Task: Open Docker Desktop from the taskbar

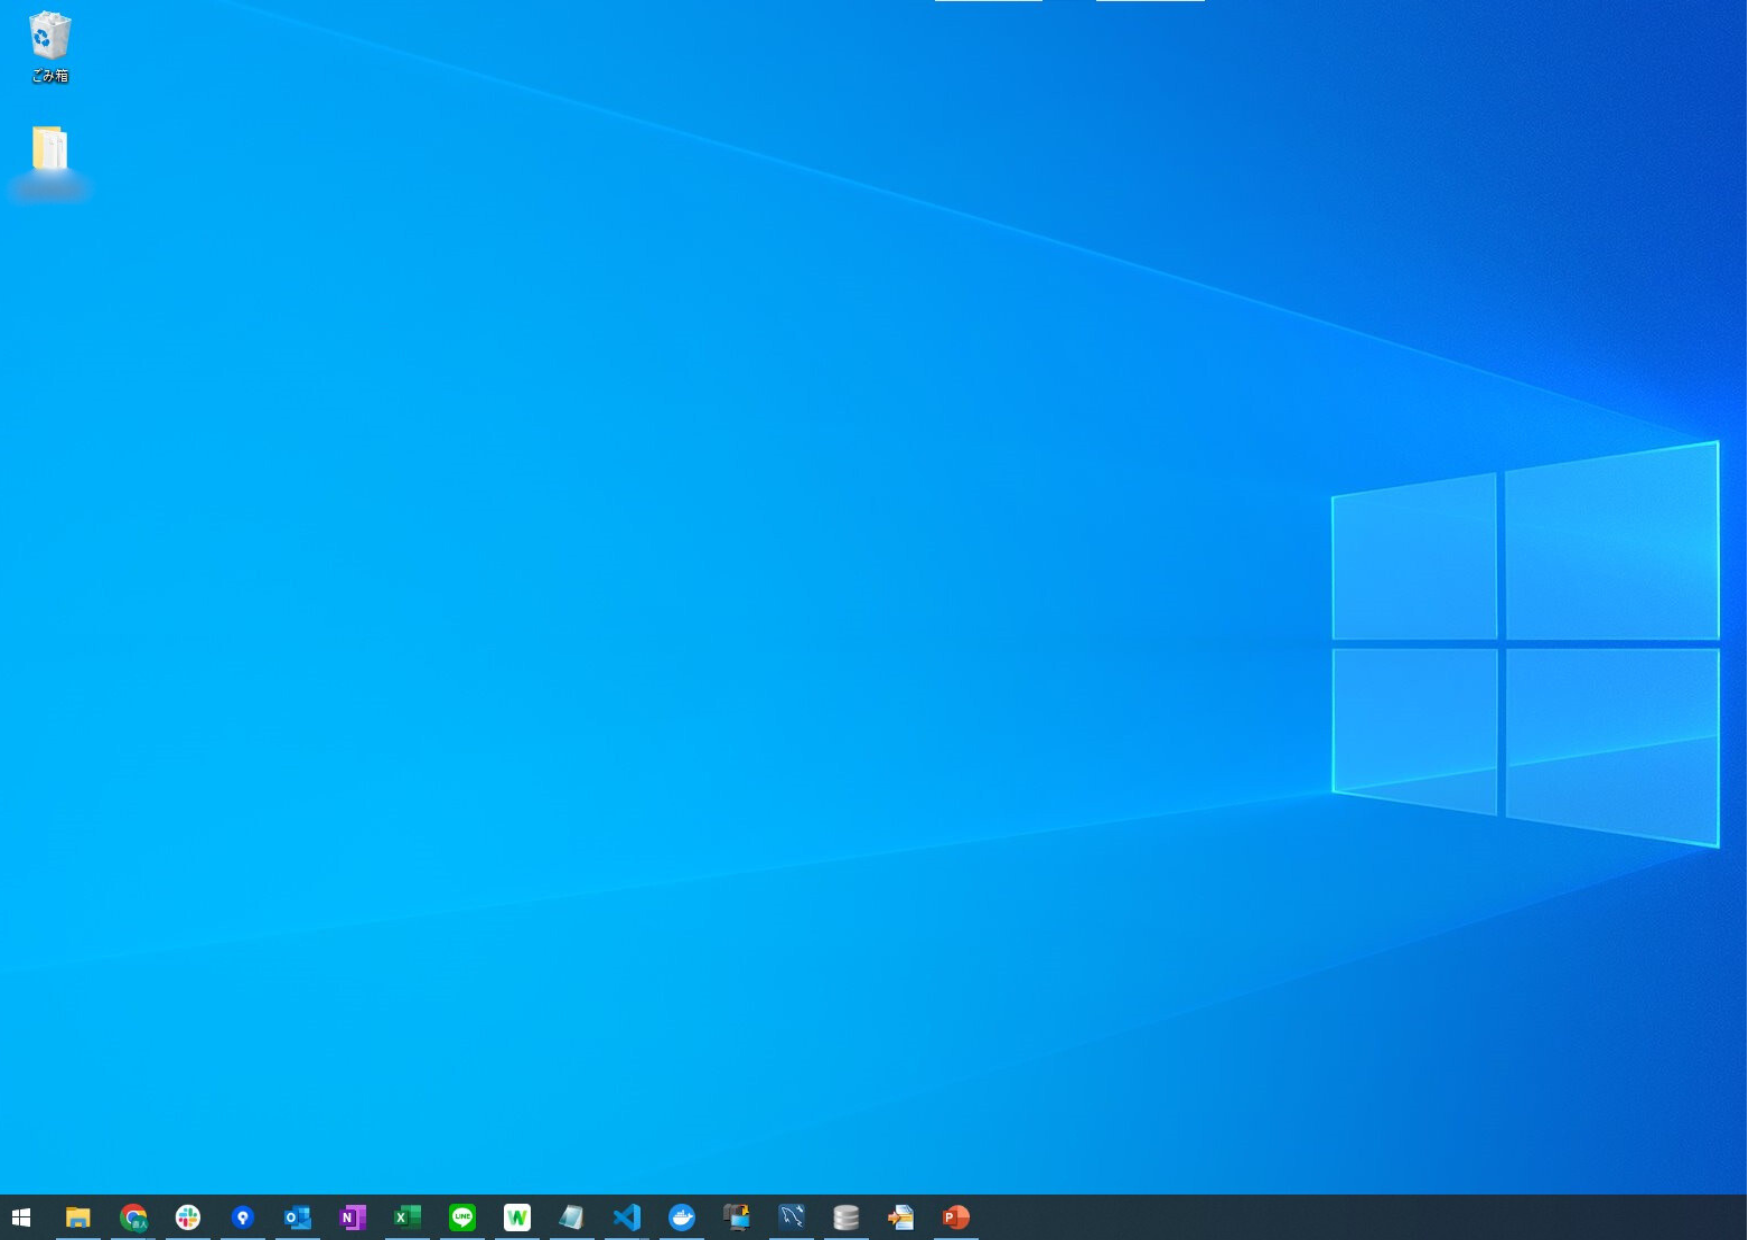Action: tap(682, 1217)
